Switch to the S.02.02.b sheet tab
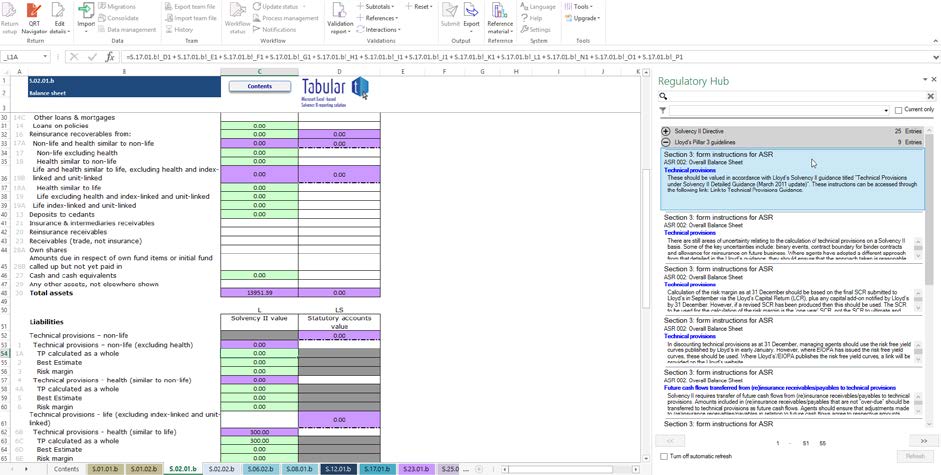Screen dimensions: 941x475 coord(220,469)
